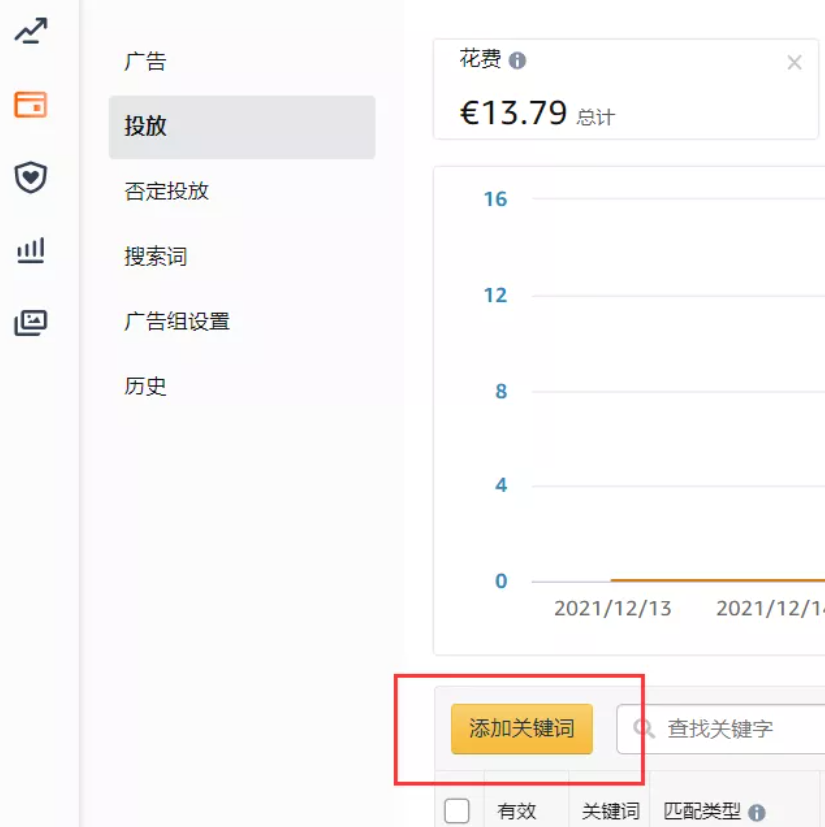This screenshot has width=825, height=827.
Task: Select the 投放 menu item
Action: click(242, 127)
